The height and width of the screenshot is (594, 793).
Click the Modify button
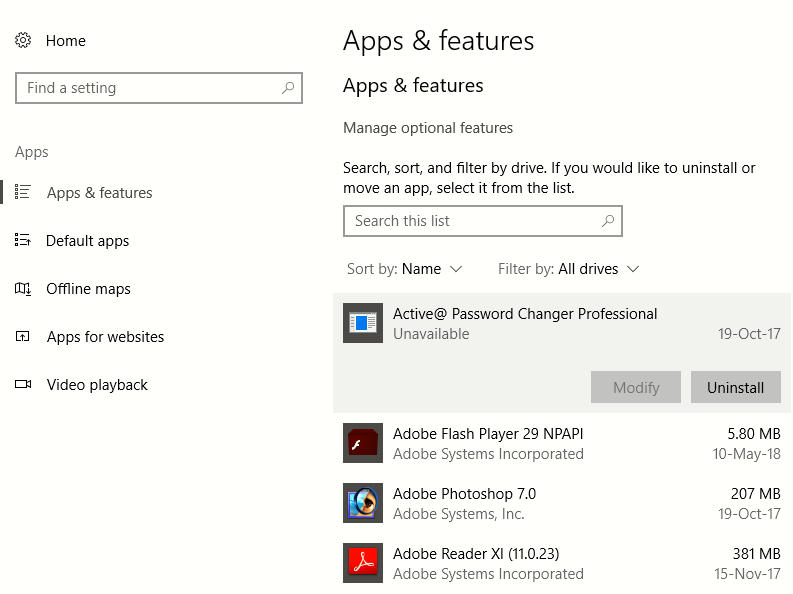pos(636,388)
